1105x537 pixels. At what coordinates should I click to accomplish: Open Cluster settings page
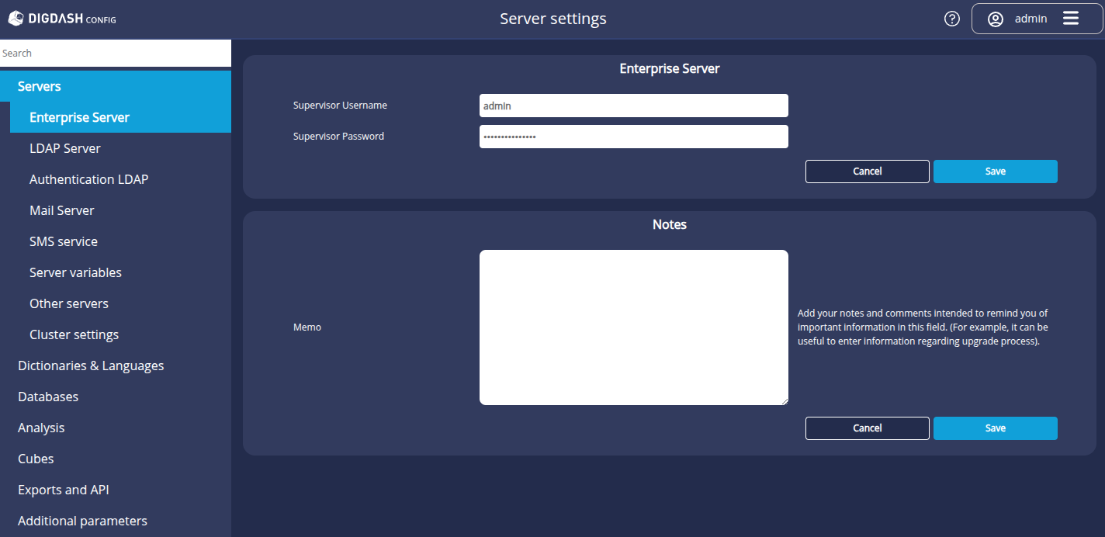tap(74, 335)
